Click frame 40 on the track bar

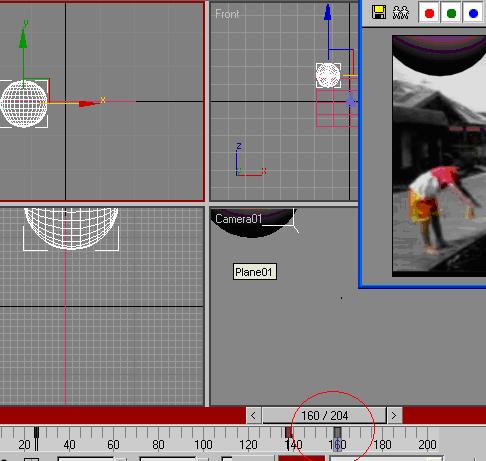69,445
